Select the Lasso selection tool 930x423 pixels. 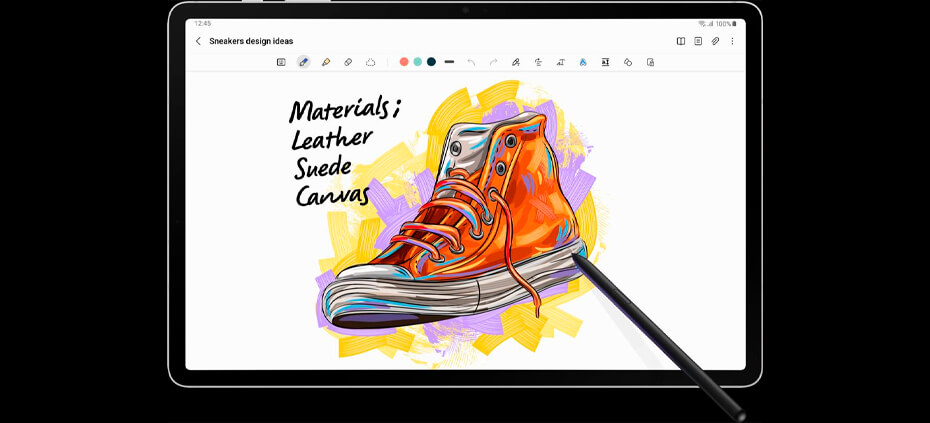[371, 62]
